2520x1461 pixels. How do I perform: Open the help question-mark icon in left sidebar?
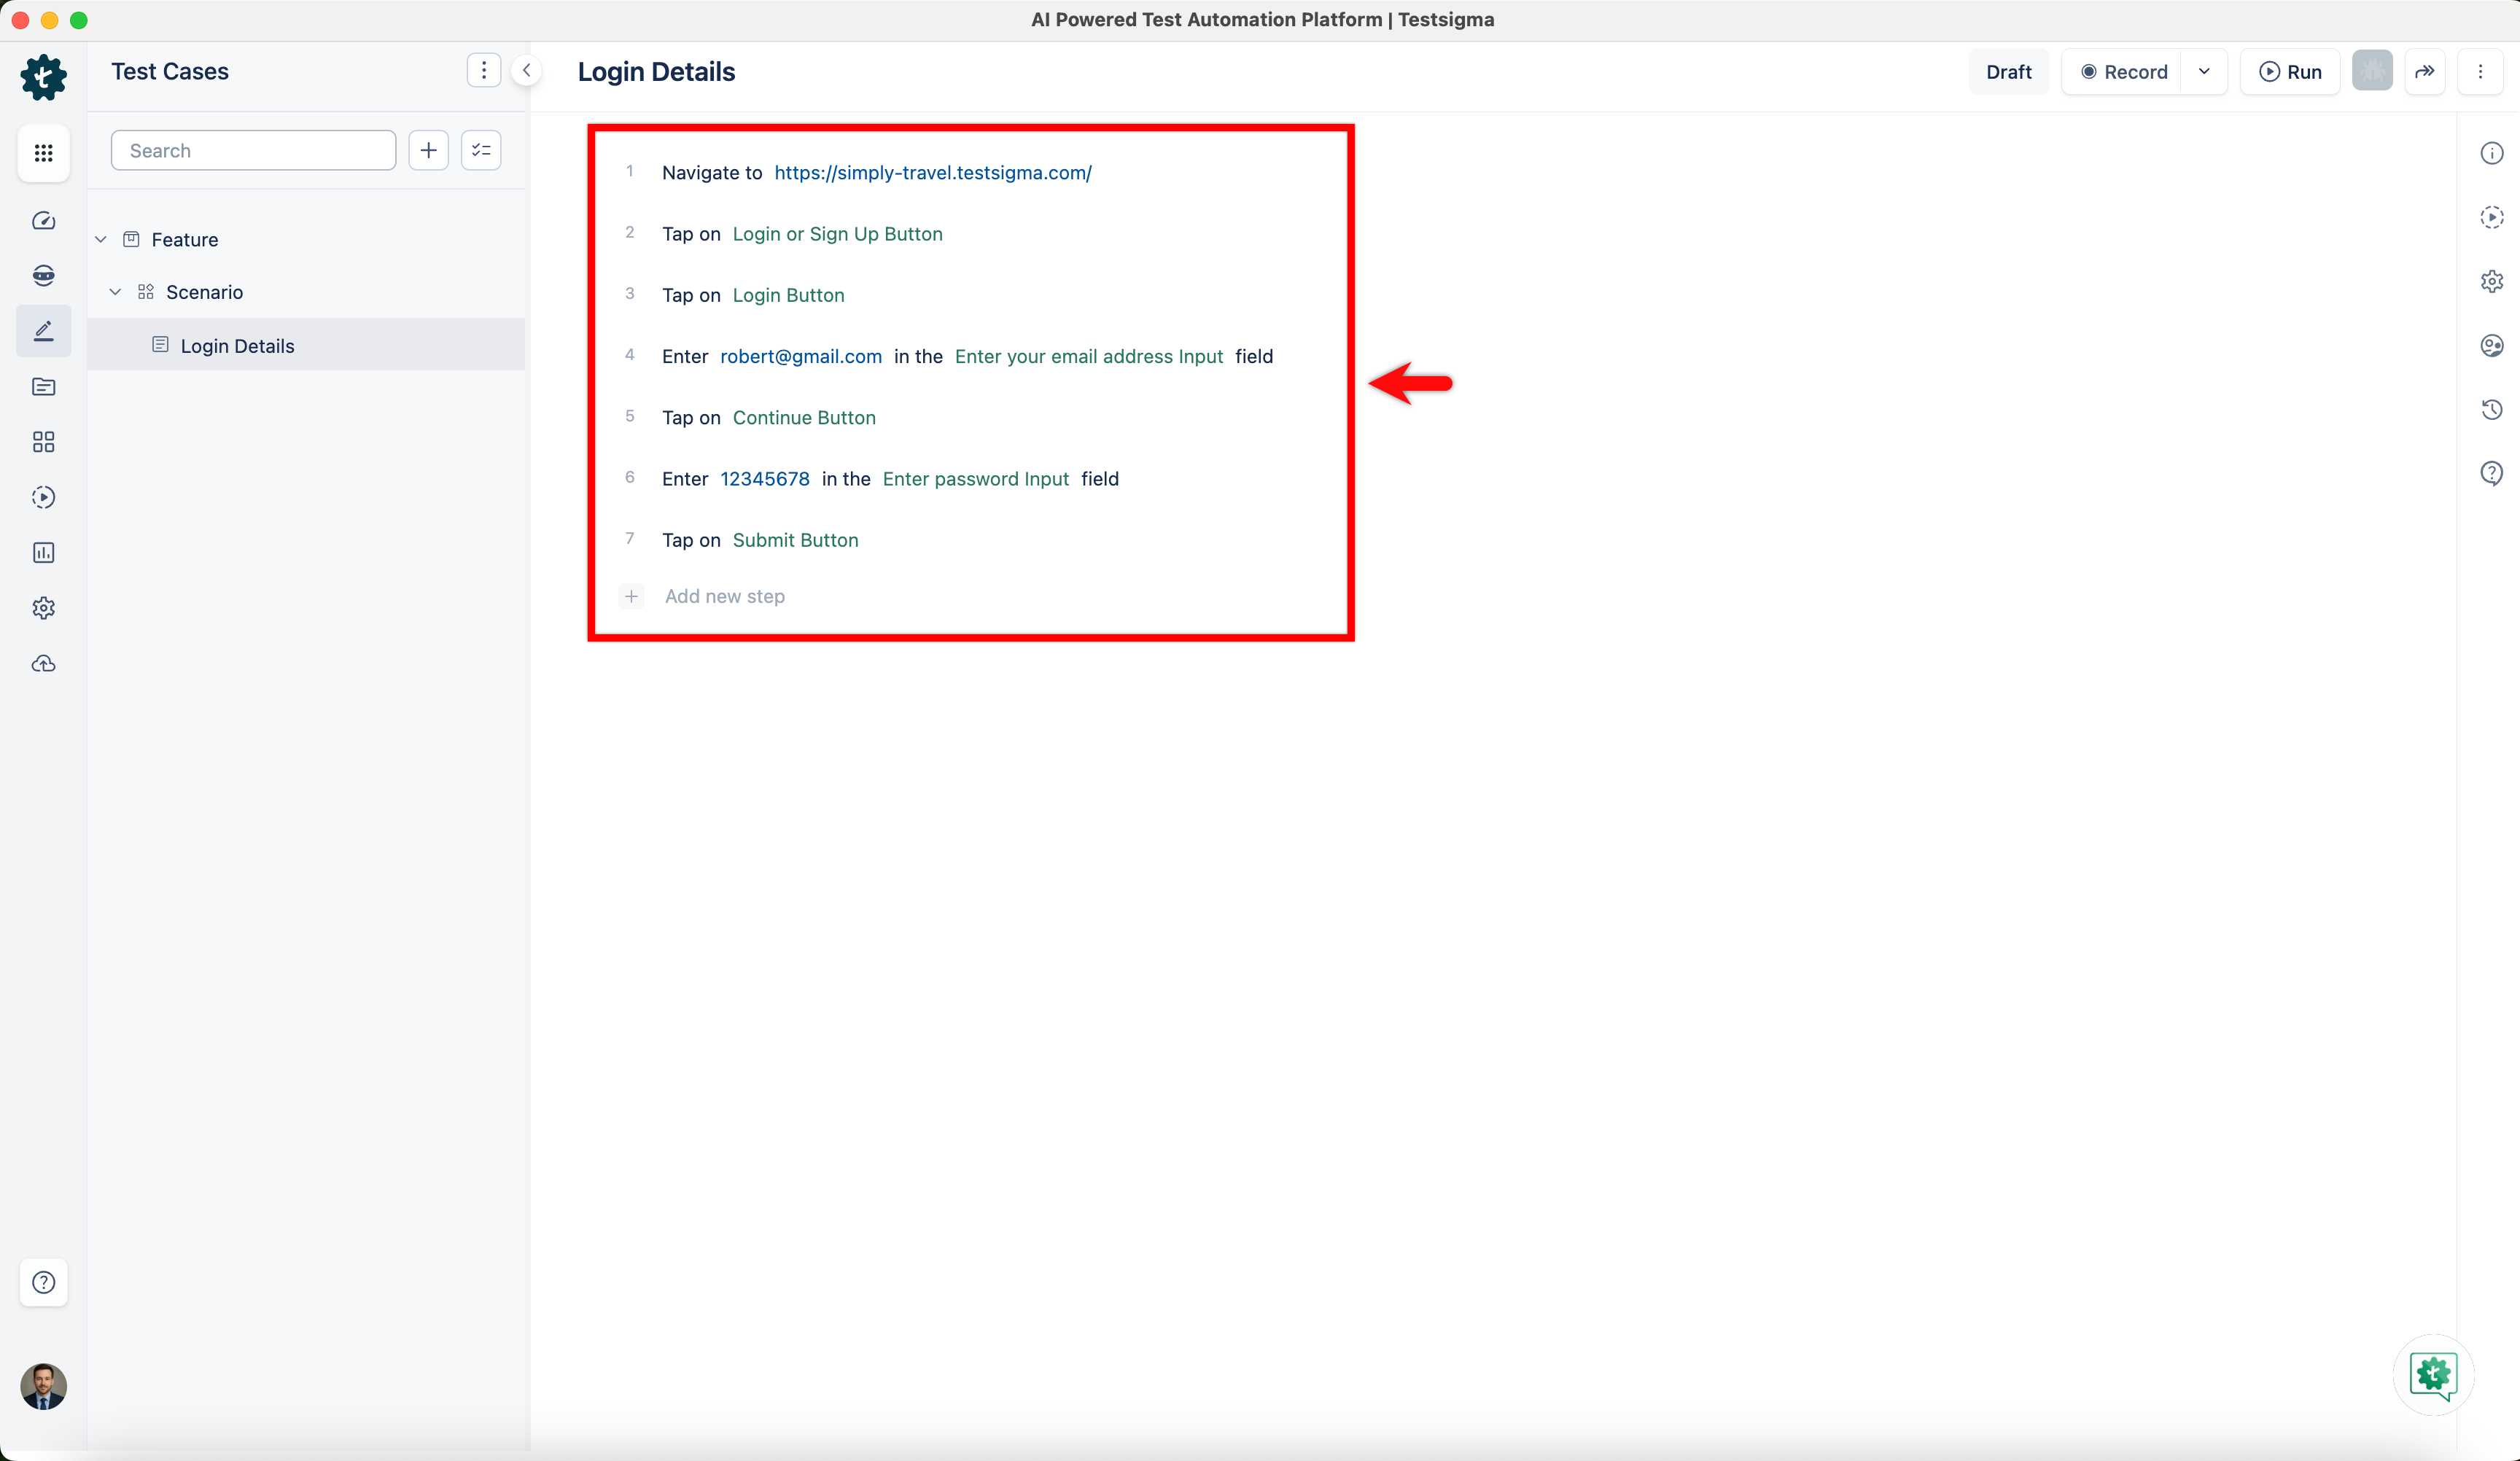coord(43,1283)
